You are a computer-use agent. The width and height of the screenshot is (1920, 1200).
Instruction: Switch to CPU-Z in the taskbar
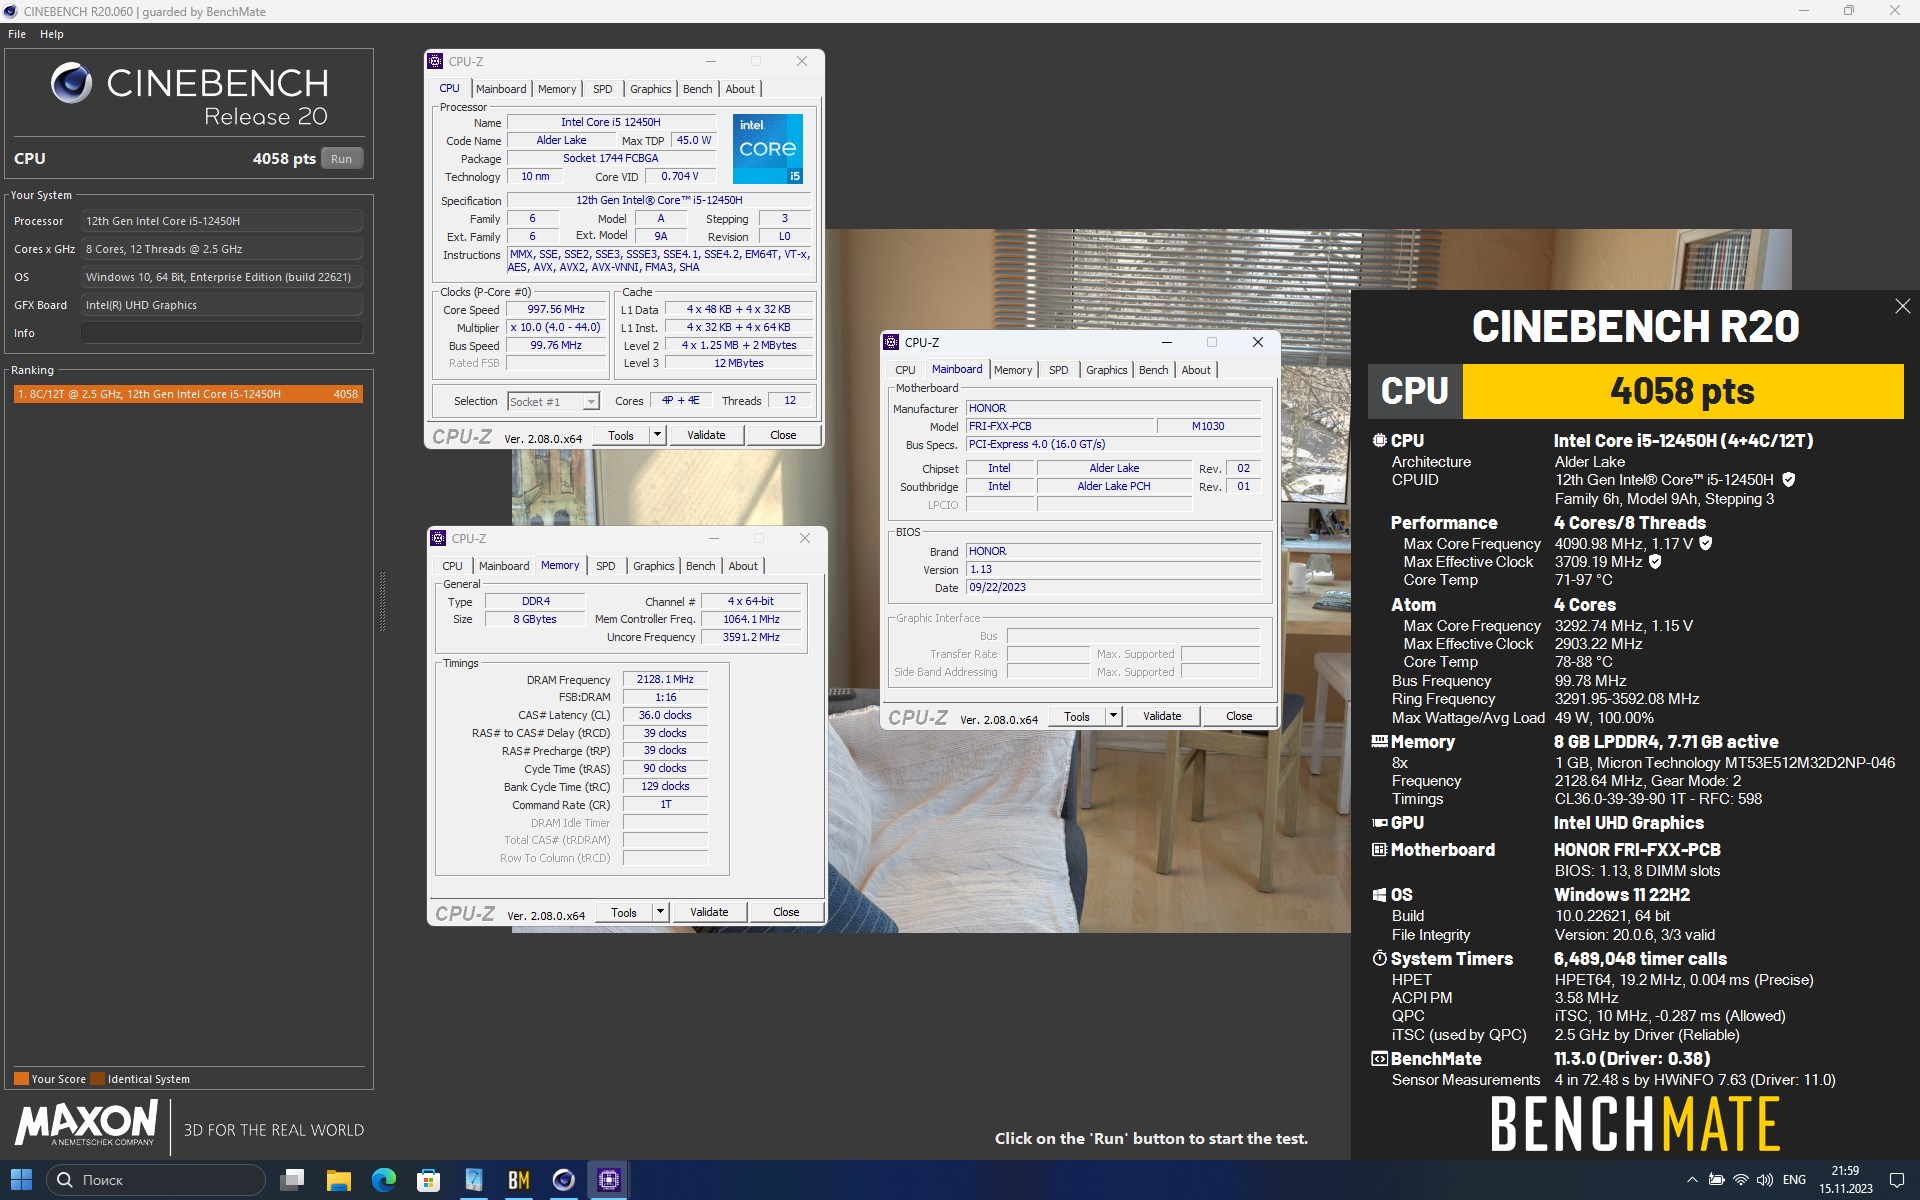[x=609, y=1180]
